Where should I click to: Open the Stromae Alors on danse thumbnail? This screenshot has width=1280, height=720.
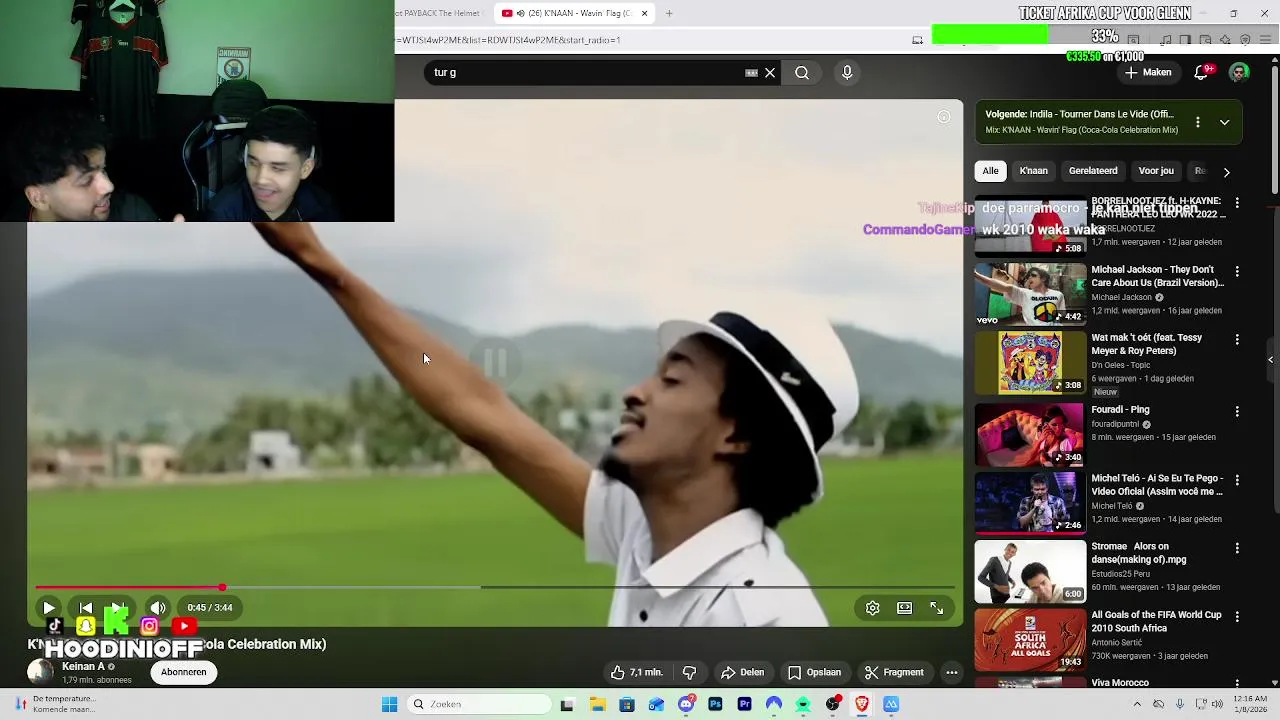[x=1030, y=571]
